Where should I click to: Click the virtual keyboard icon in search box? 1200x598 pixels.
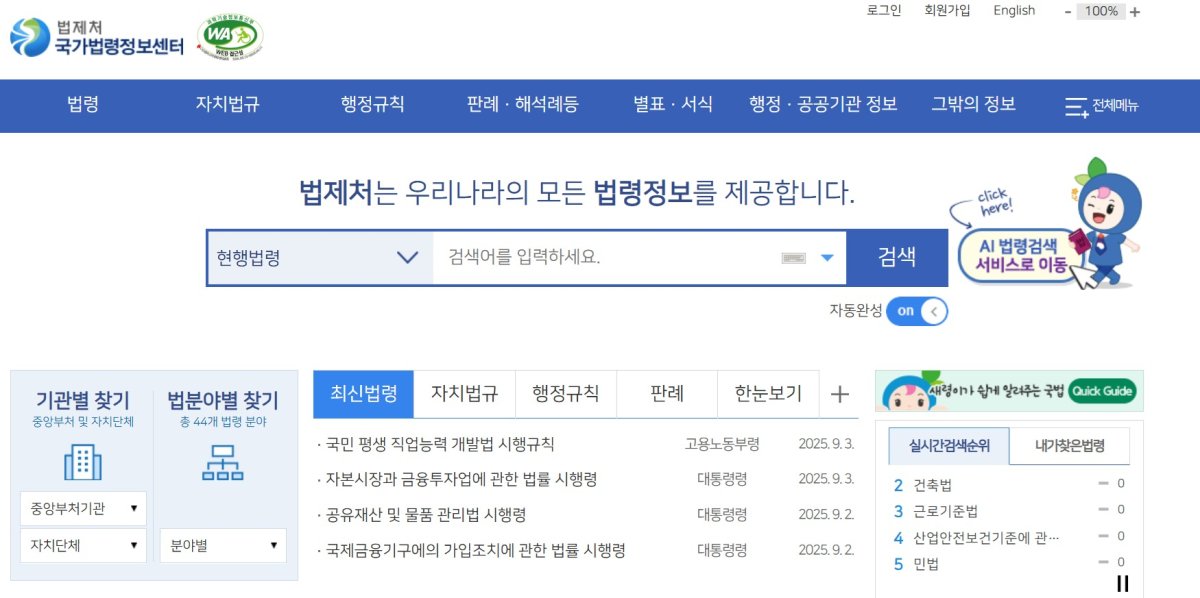point(794,258)
